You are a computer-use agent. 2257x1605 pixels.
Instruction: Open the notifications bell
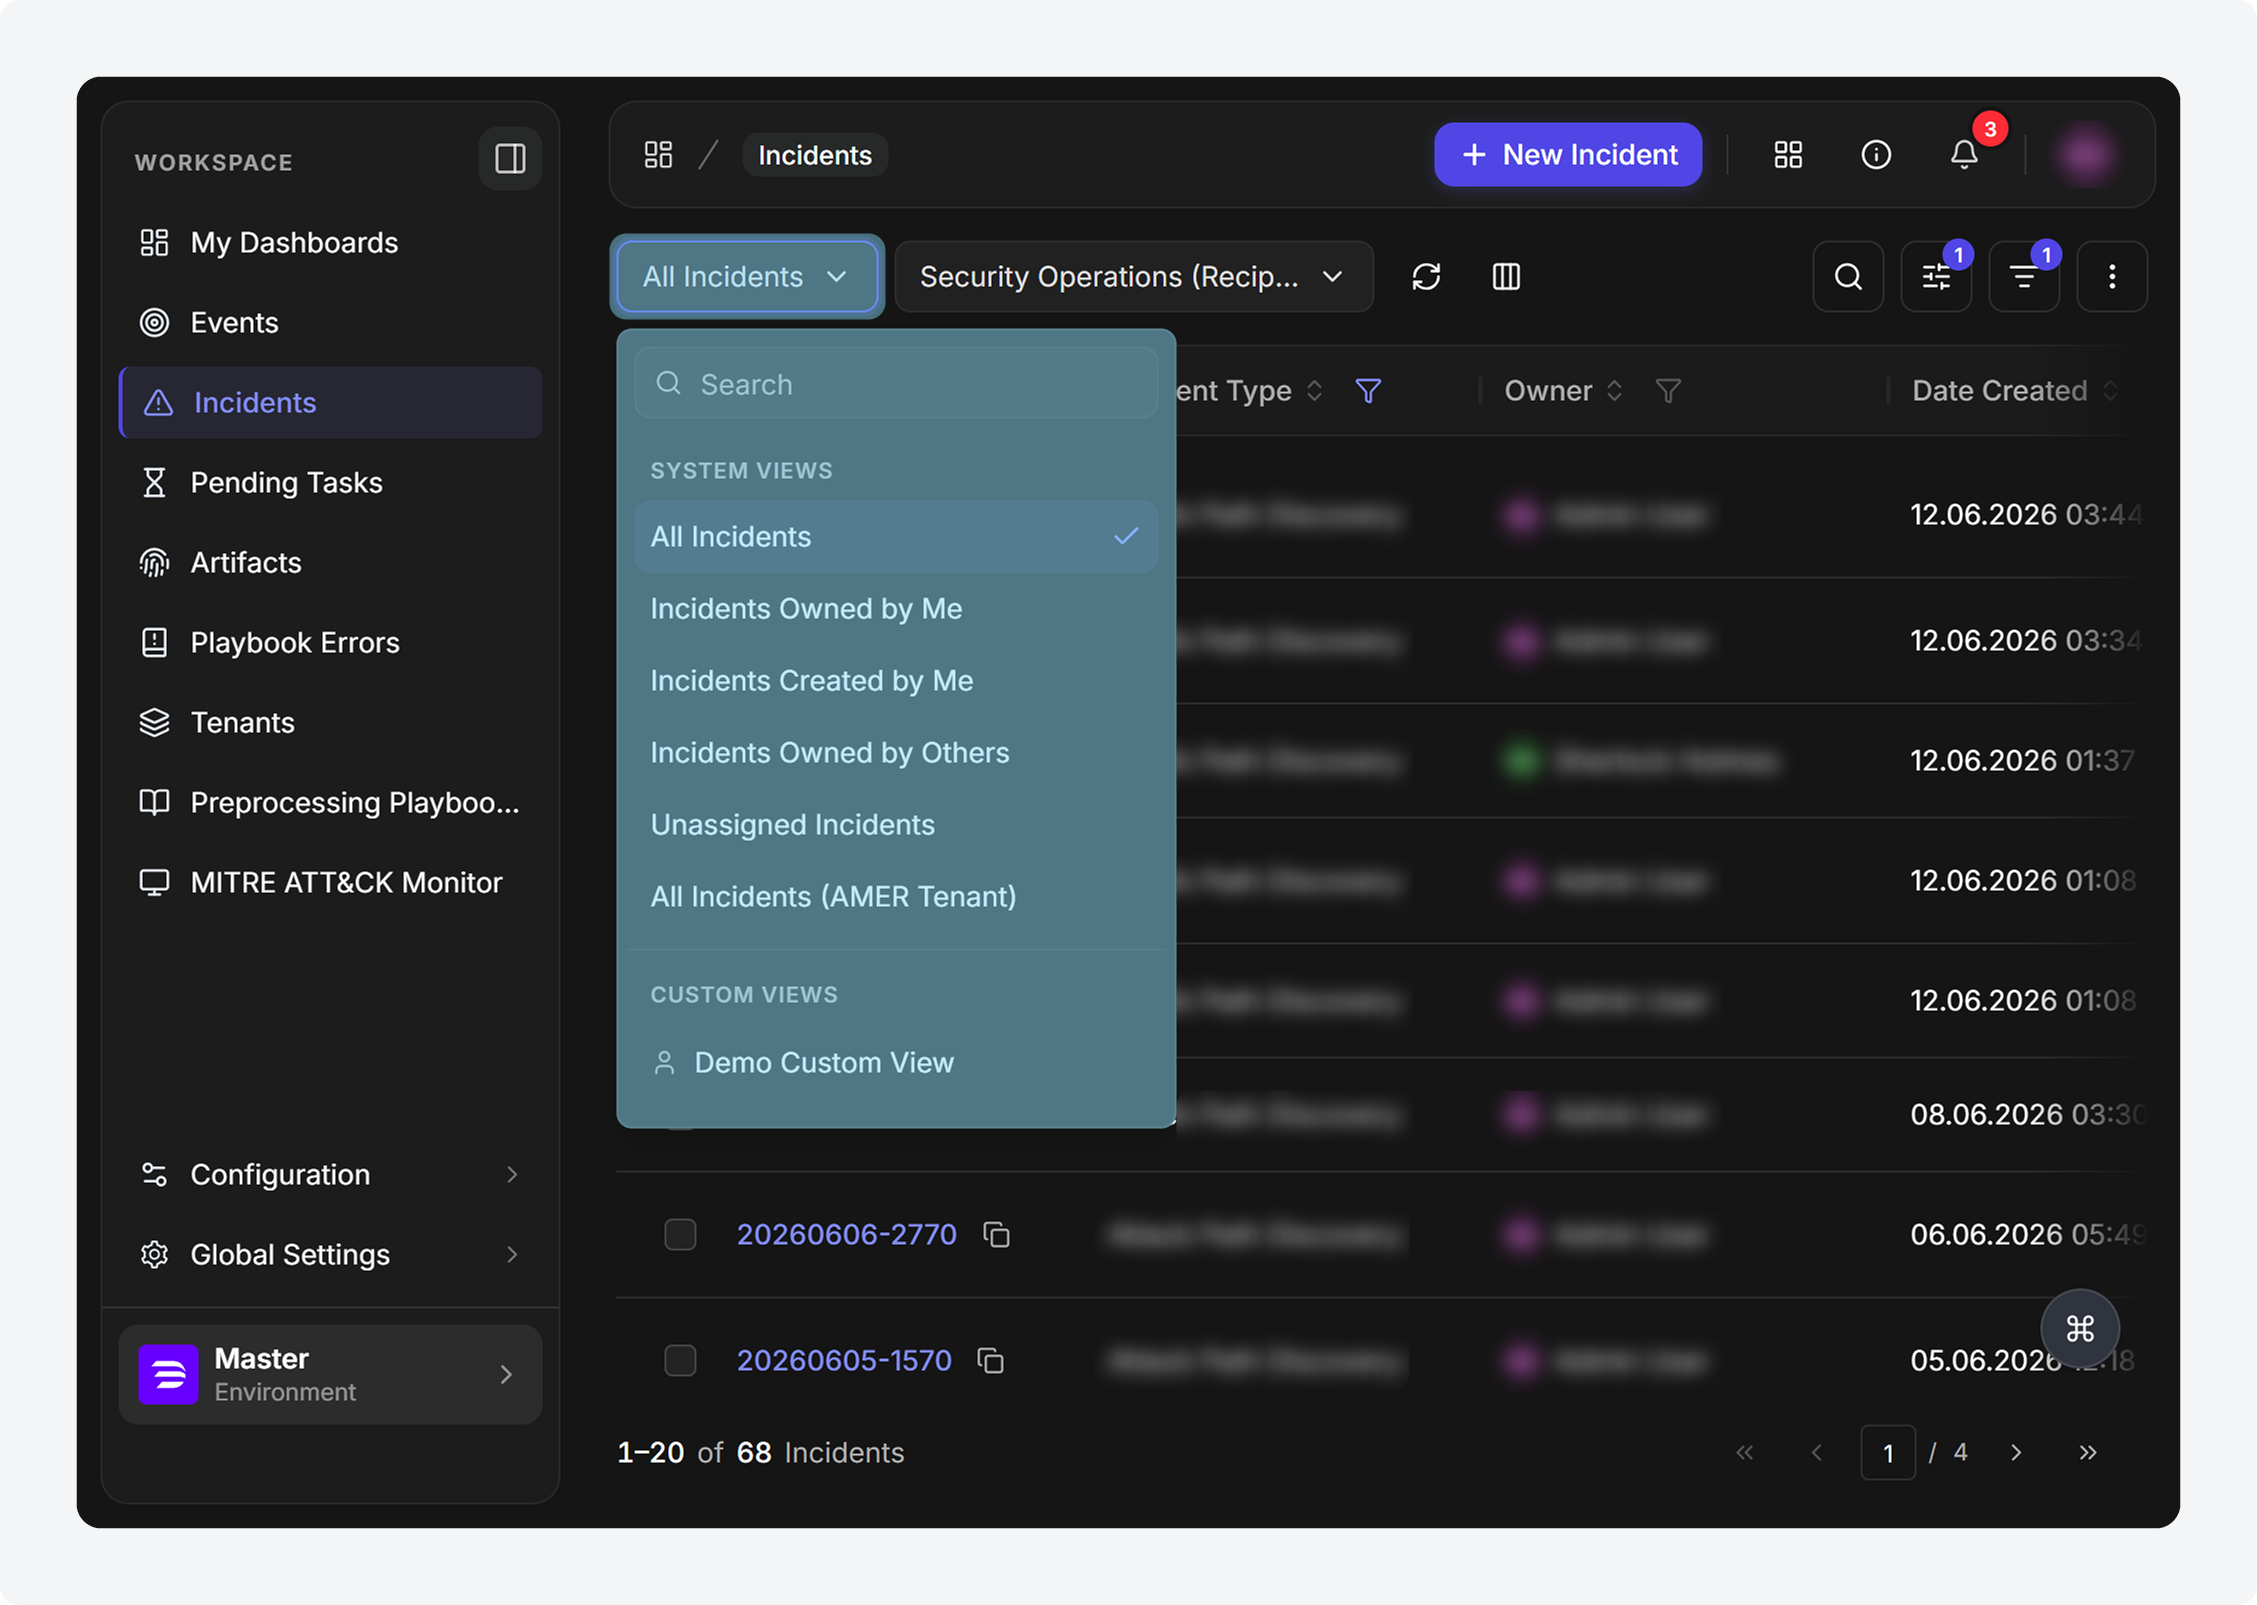point(1964,155)
